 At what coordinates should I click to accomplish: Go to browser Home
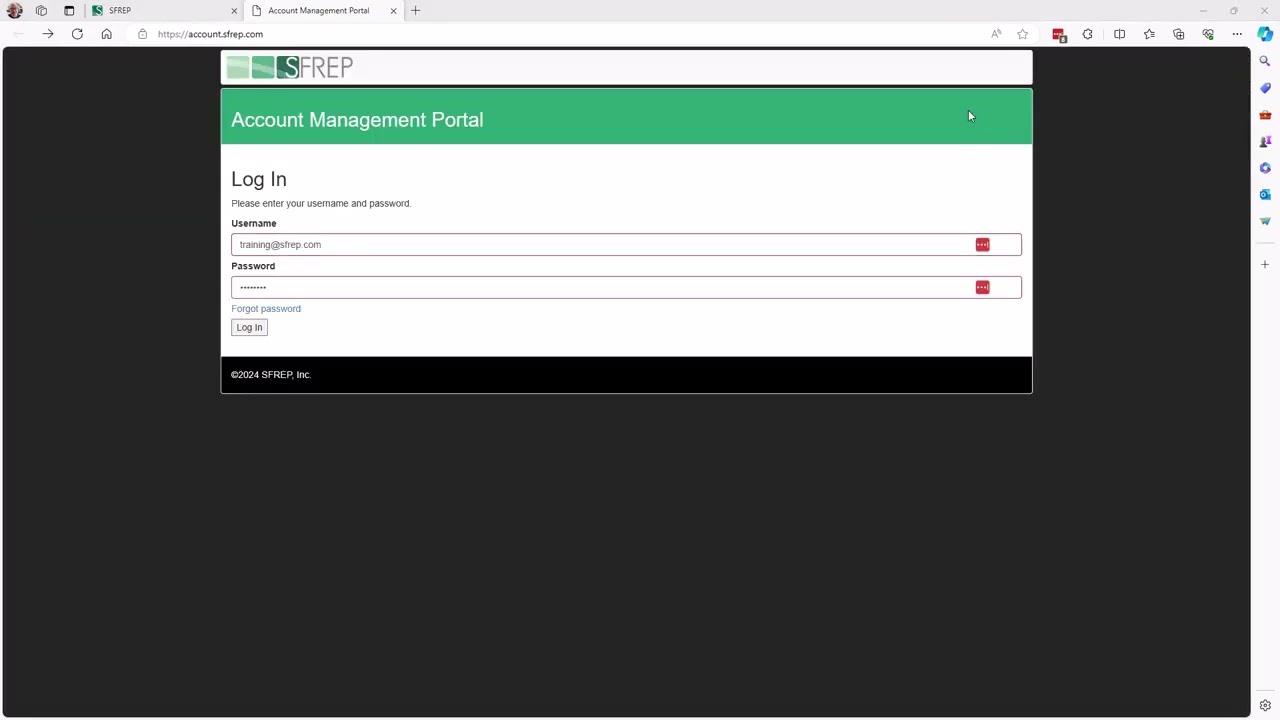[106, 34]
